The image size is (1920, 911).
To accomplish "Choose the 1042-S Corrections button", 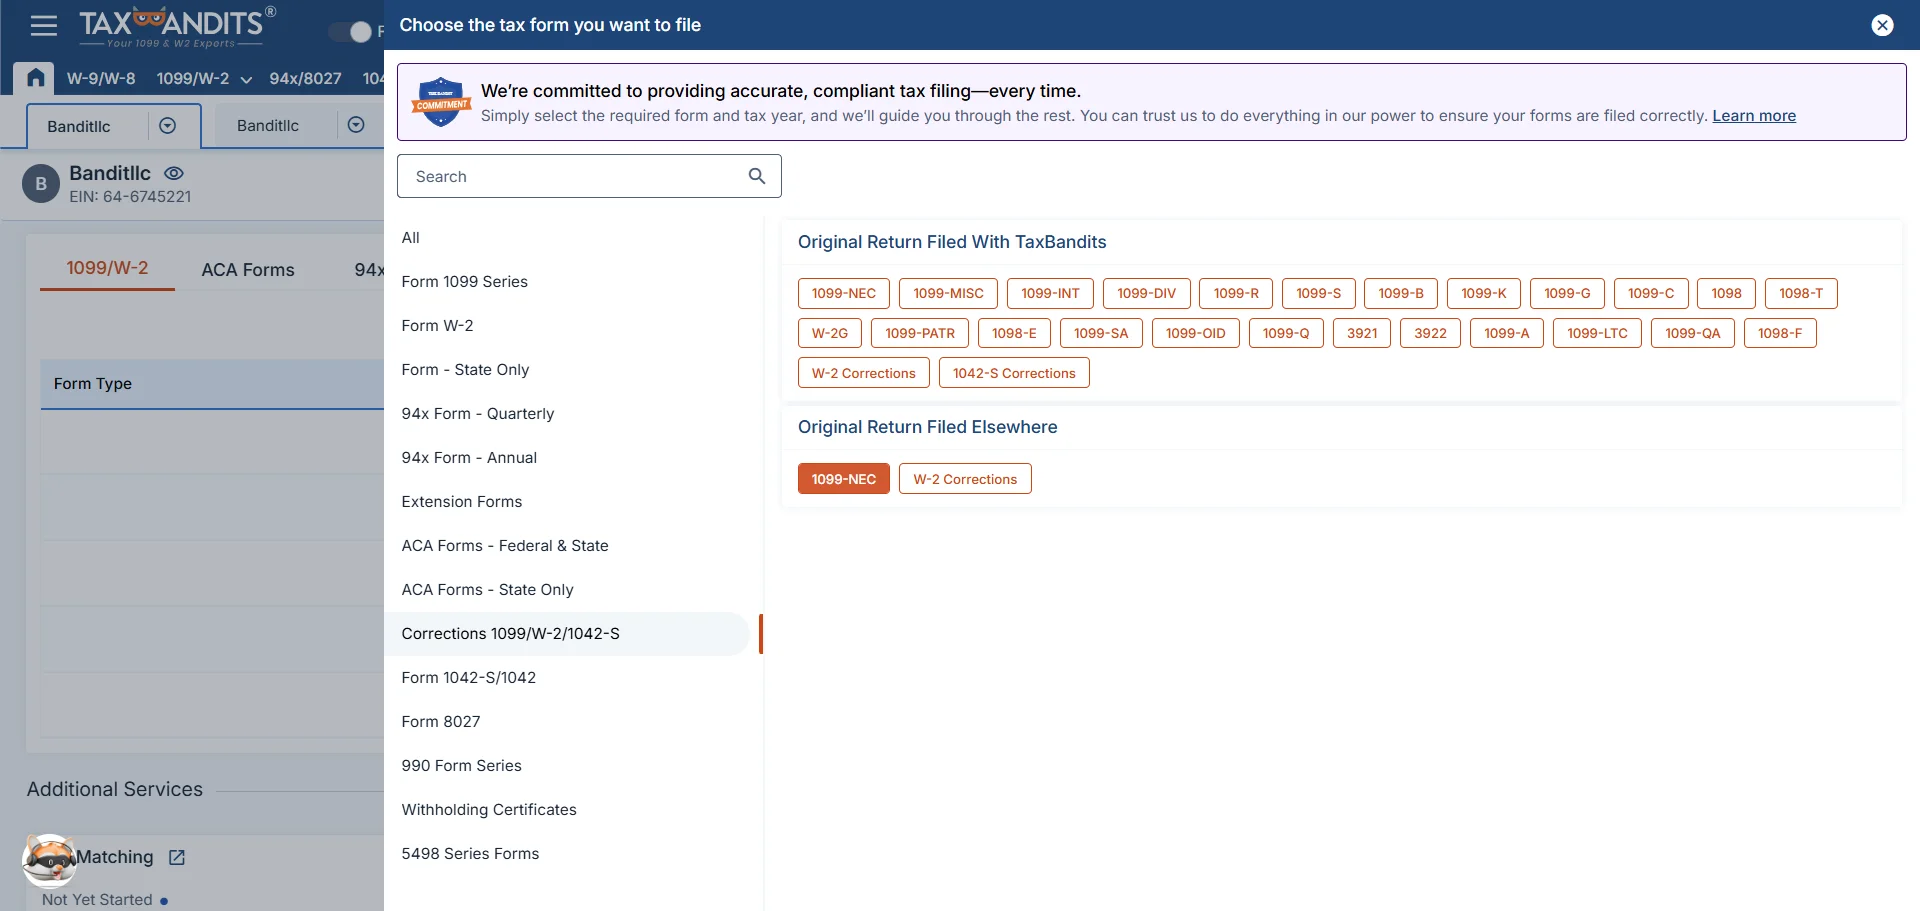I will [1014, 373].
